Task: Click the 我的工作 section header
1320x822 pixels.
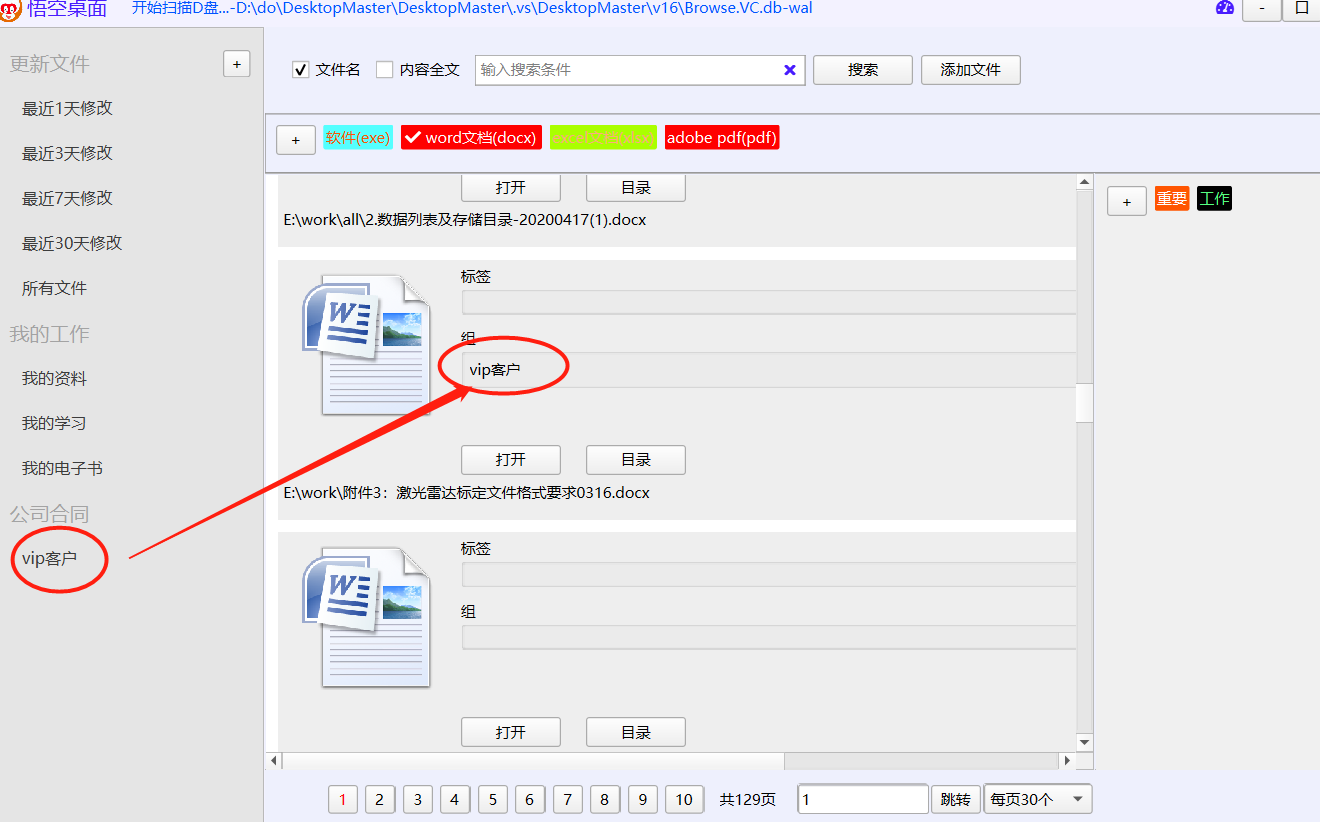Action: [x=50, y=334]
